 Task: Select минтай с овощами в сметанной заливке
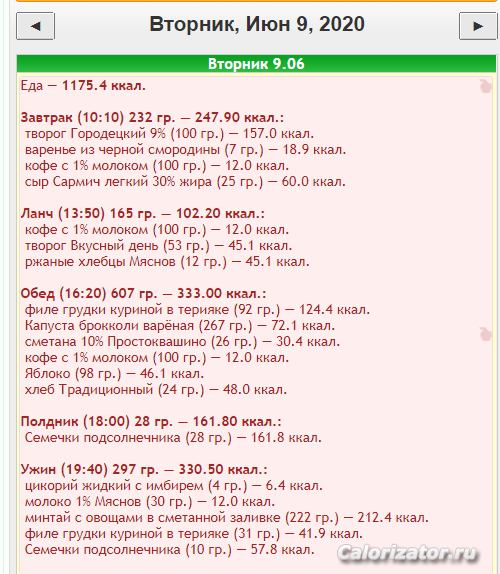[x=227, y=518]
